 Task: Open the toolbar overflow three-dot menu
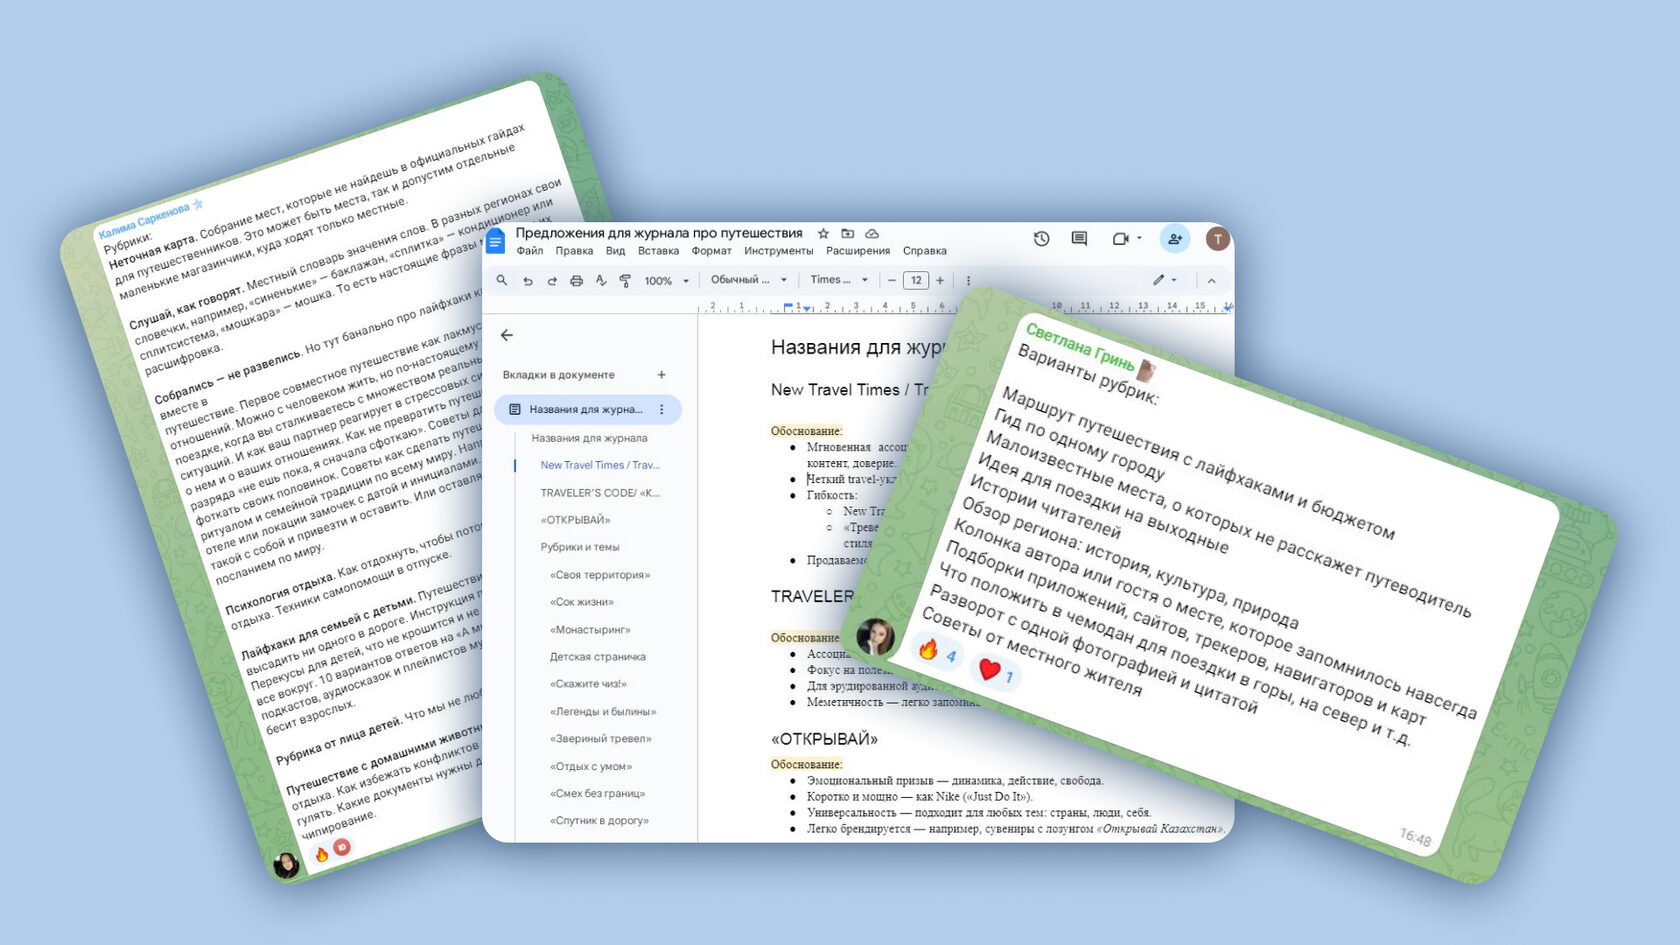tap(968, 281)
